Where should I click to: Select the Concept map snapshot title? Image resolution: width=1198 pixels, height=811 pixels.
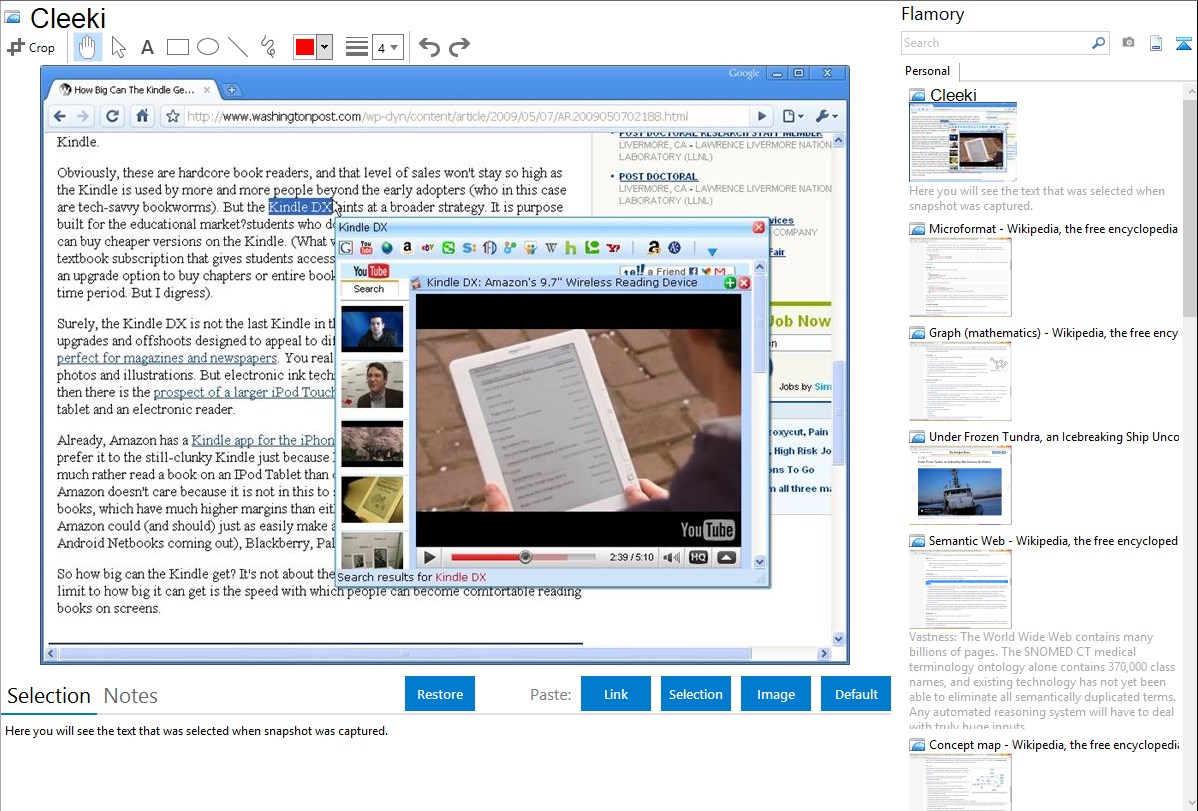pyautogui.click(x=1053, y=744)
